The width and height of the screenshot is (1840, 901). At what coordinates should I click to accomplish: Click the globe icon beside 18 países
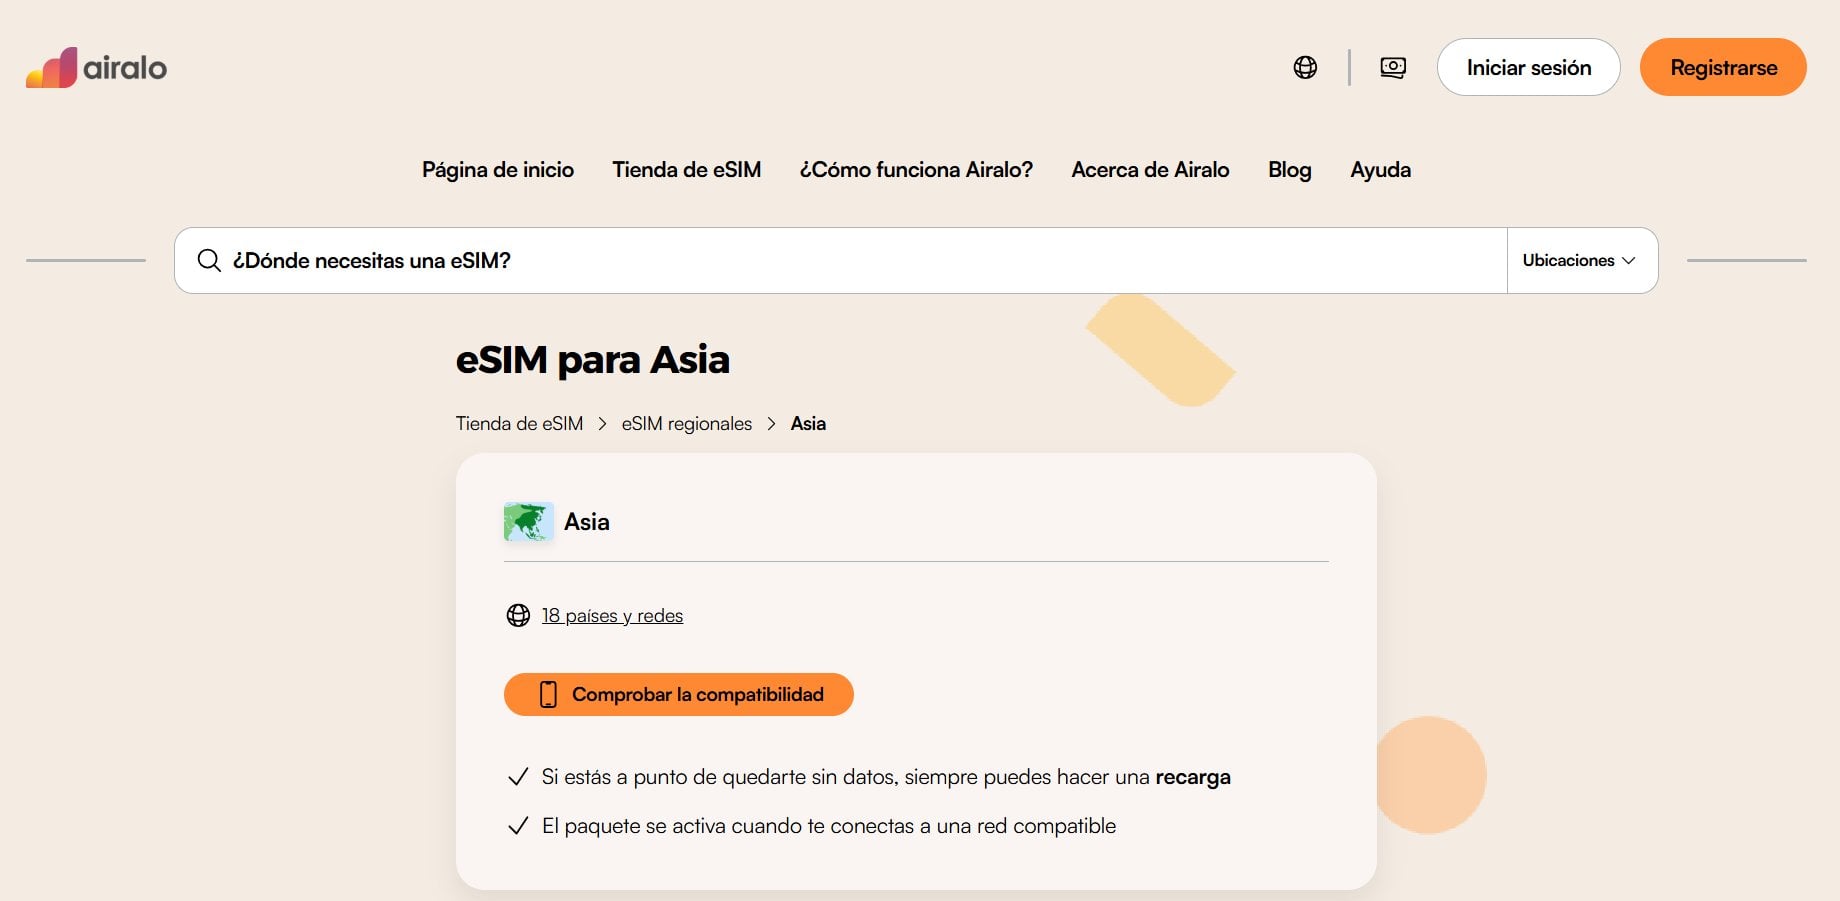(x=518, y=615)
